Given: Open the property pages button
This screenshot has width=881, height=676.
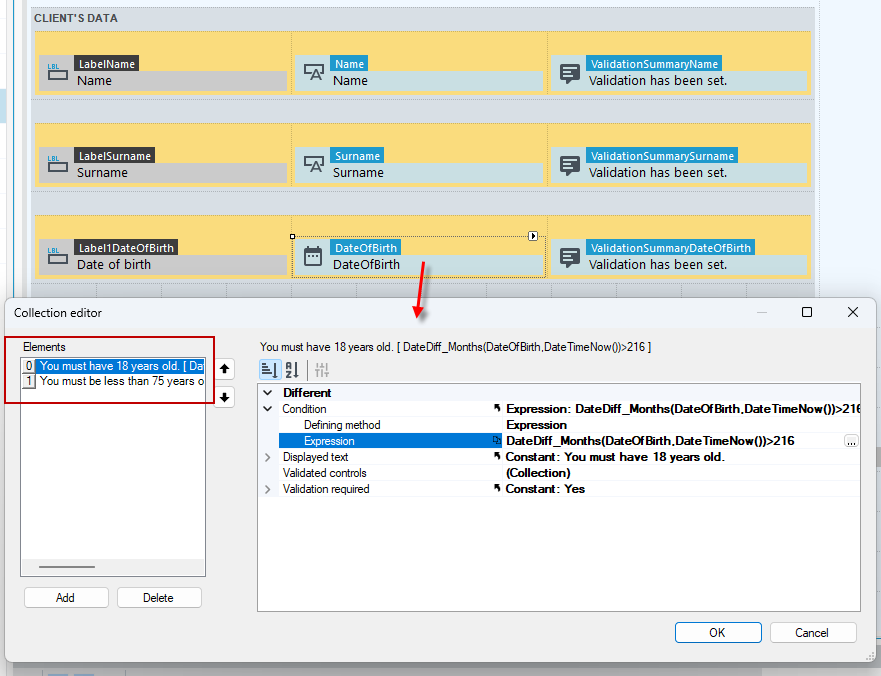Looking at the screenshot, I should click(322, 370).
